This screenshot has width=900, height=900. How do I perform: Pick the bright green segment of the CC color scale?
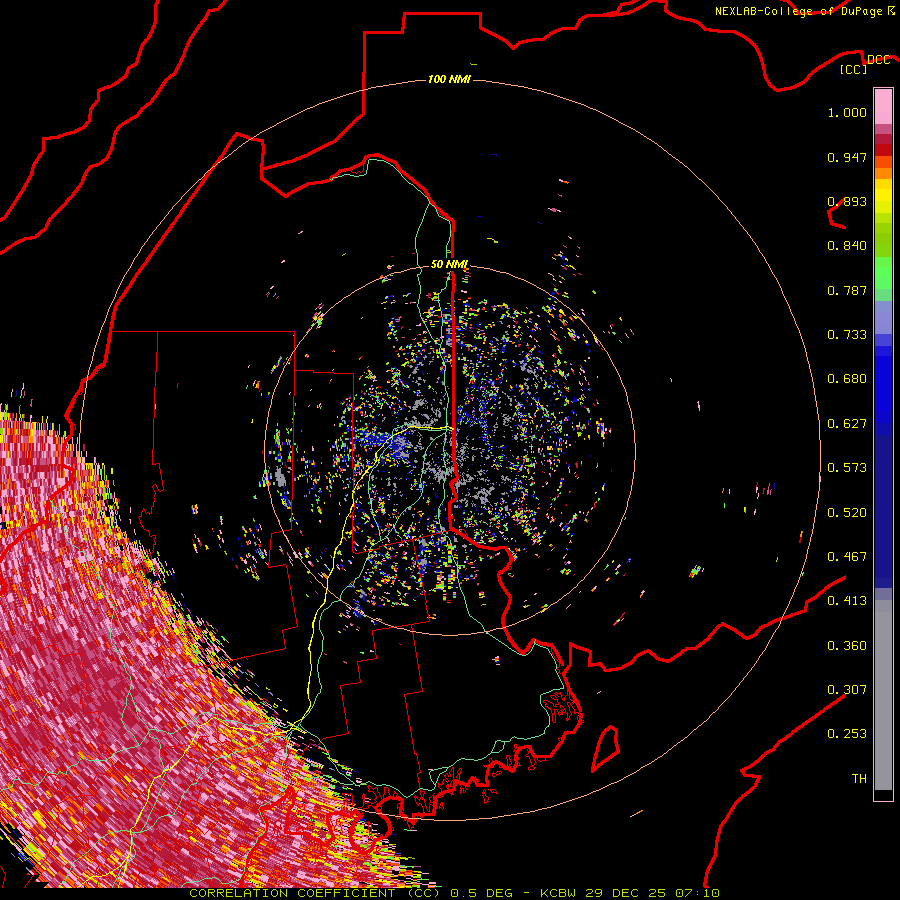883,273
